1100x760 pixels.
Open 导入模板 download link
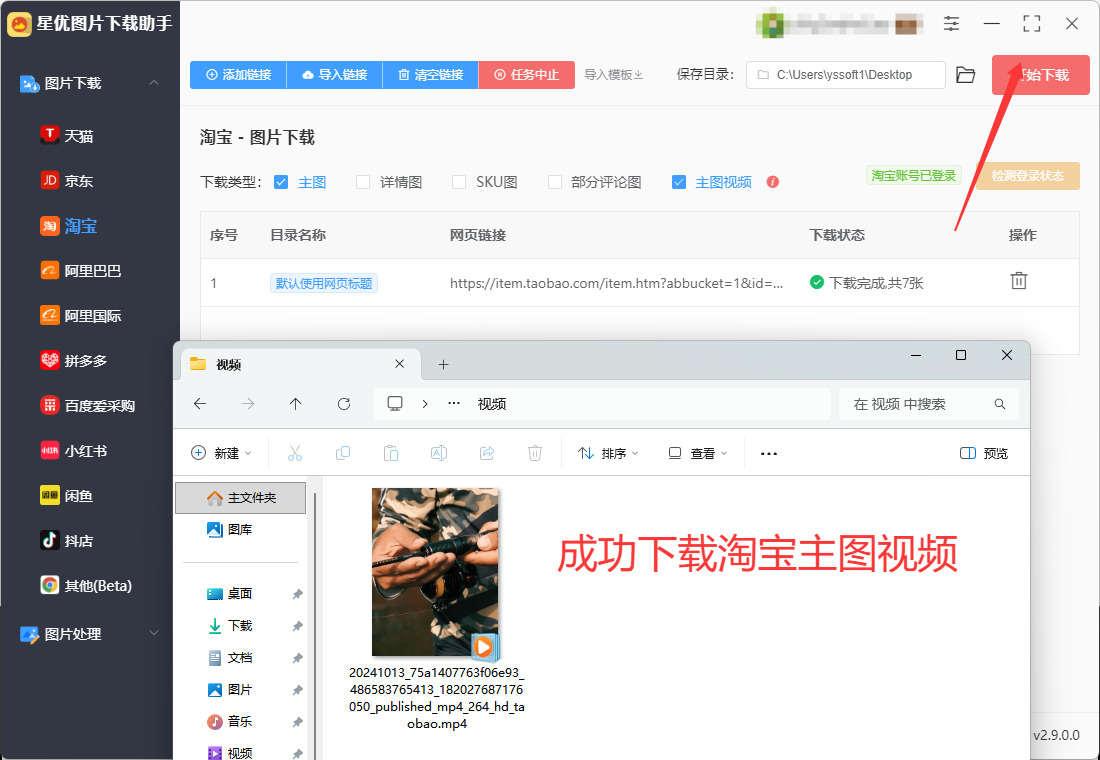[614, 74]
